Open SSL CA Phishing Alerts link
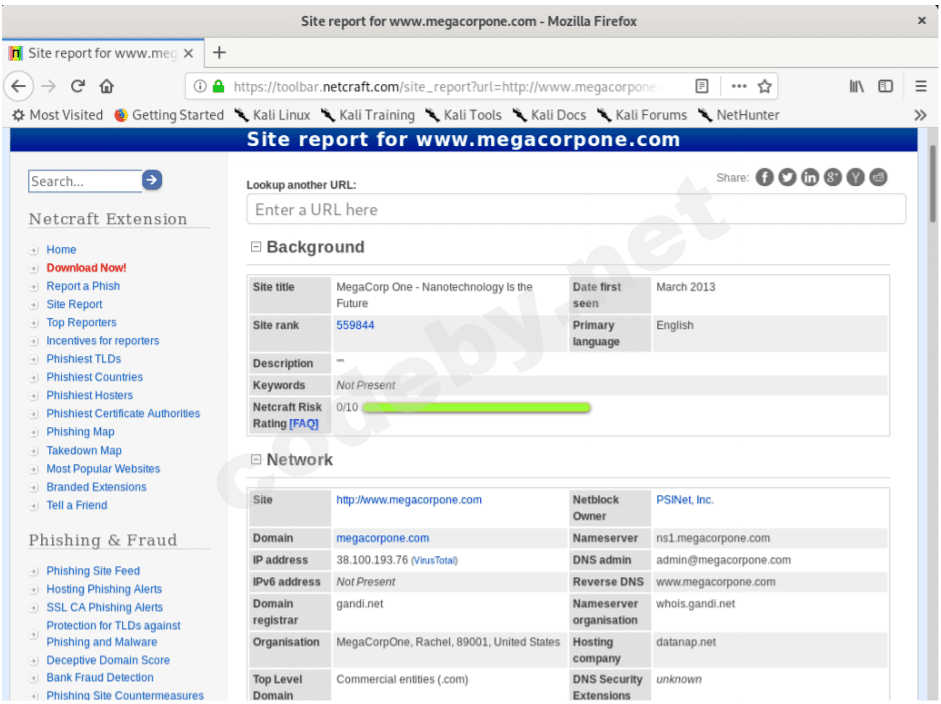The height and width of the screenshot is (704, 941). pyautogui.click(x=104, y=607)
